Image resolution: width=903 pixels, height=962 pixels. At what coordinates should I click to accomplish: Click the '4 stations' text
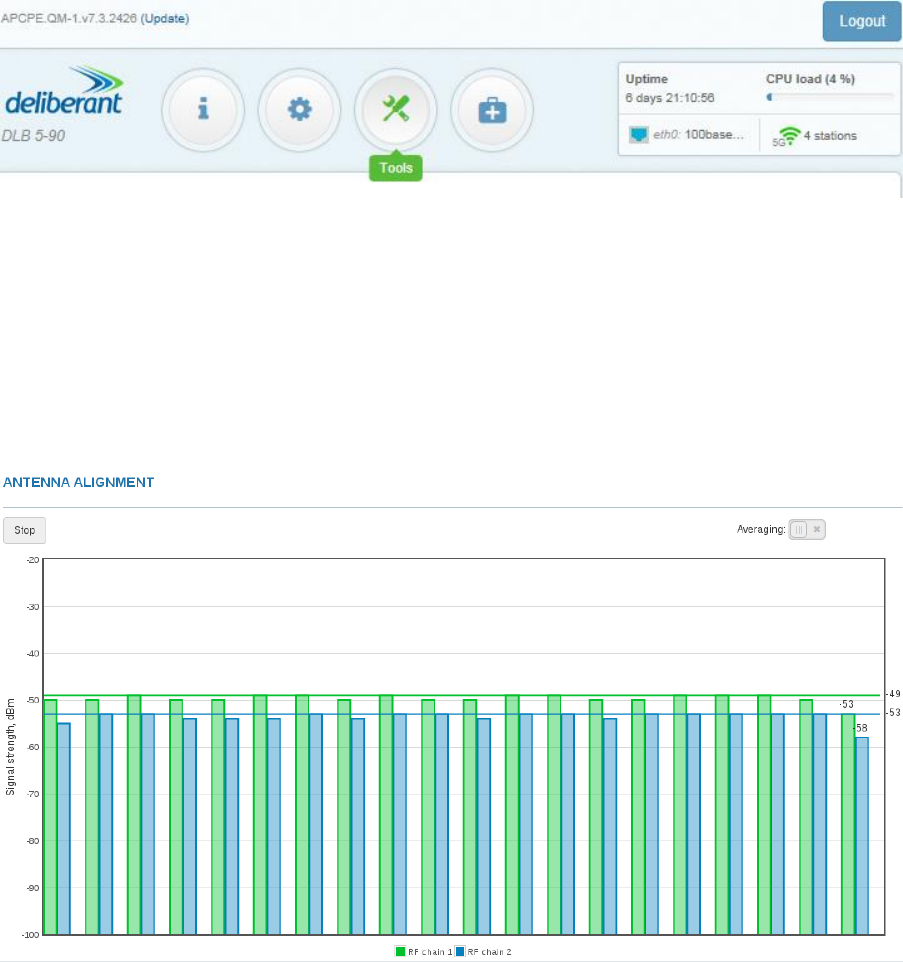click(x=830, y=136)
